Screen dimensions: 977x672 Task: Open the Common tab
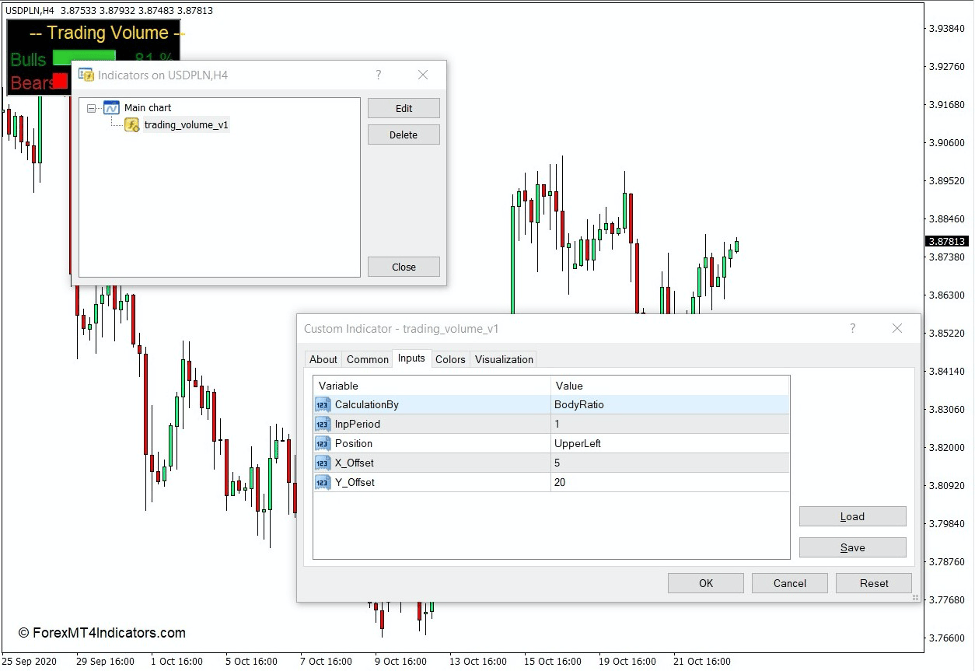coord(367,359)
